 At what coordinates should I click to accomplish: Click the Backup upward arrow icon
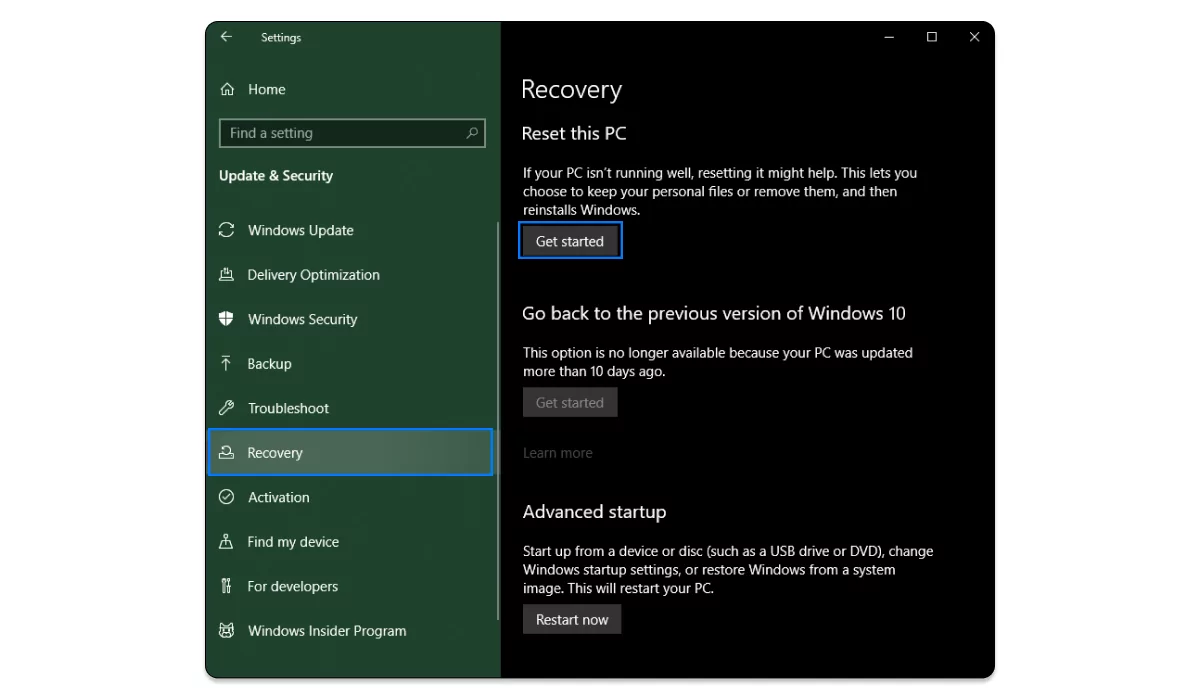[227, 364]
